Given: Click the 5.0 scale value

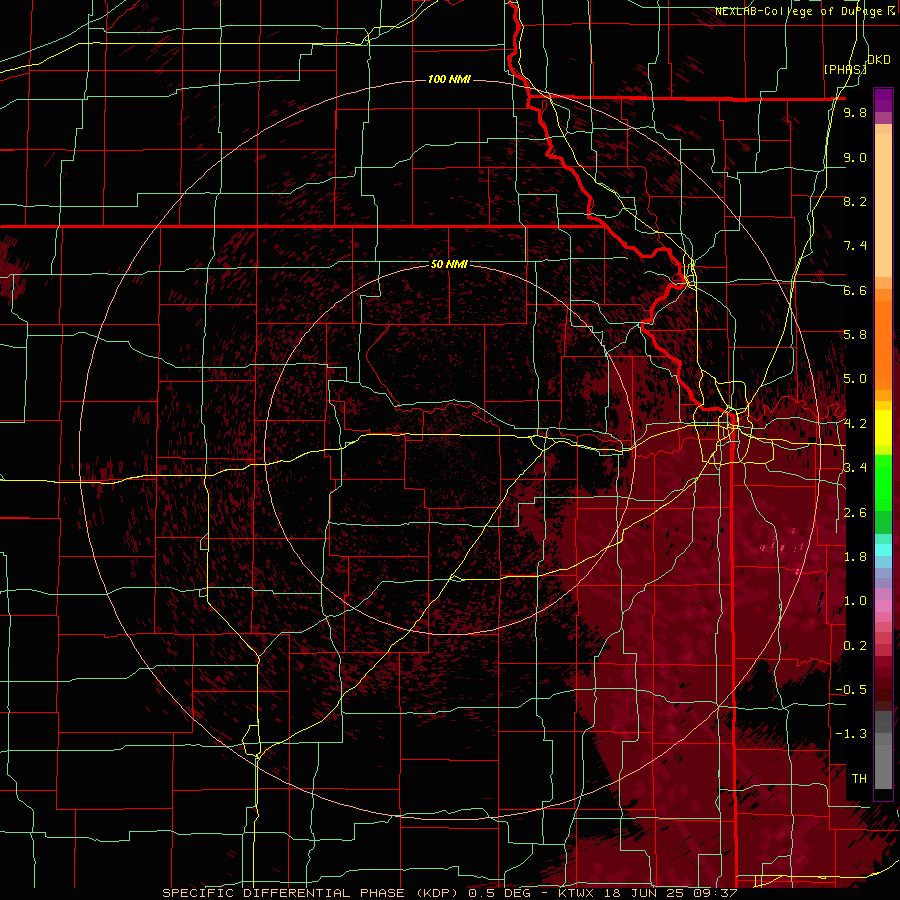Looking at the screenshot, I should [x=855, y=379].
